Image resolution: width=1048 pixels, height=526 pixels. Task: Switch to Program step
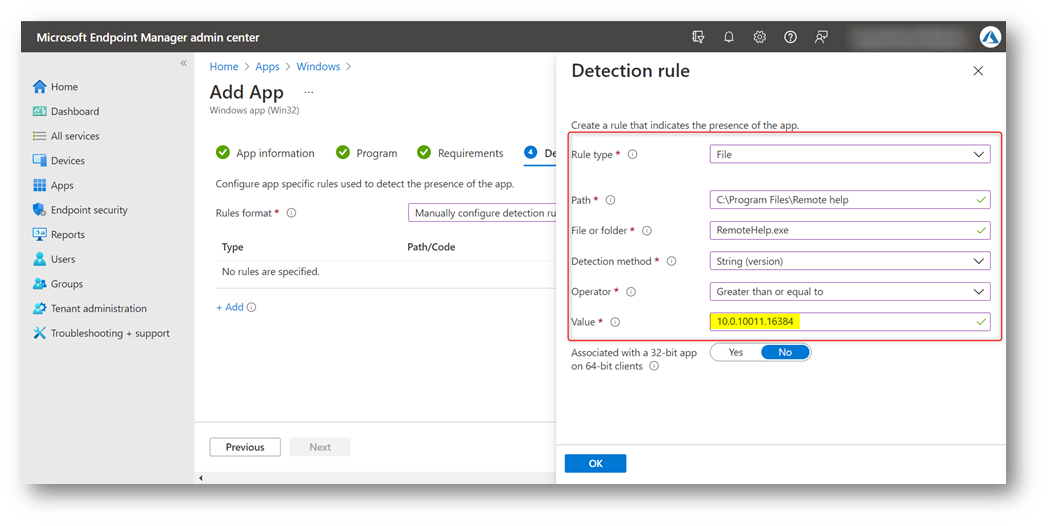(366, 153)
